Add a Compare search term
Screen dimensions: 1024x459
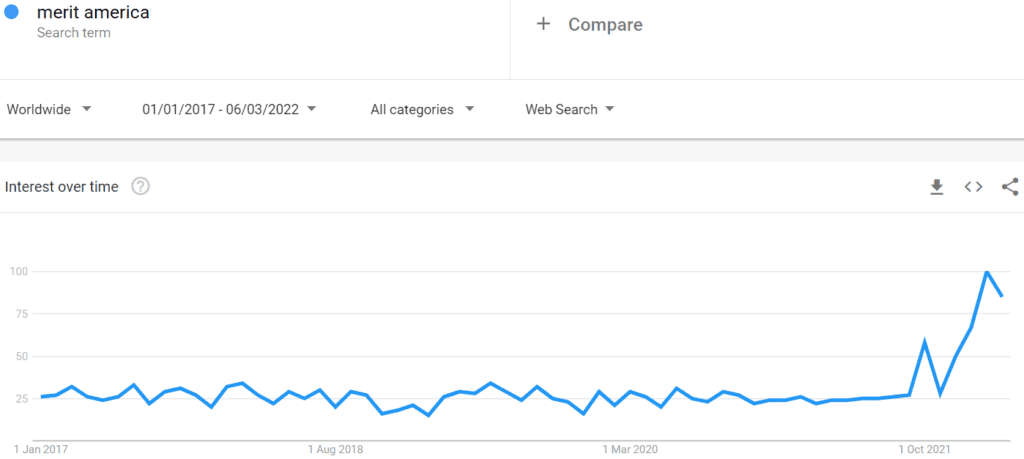605,25
